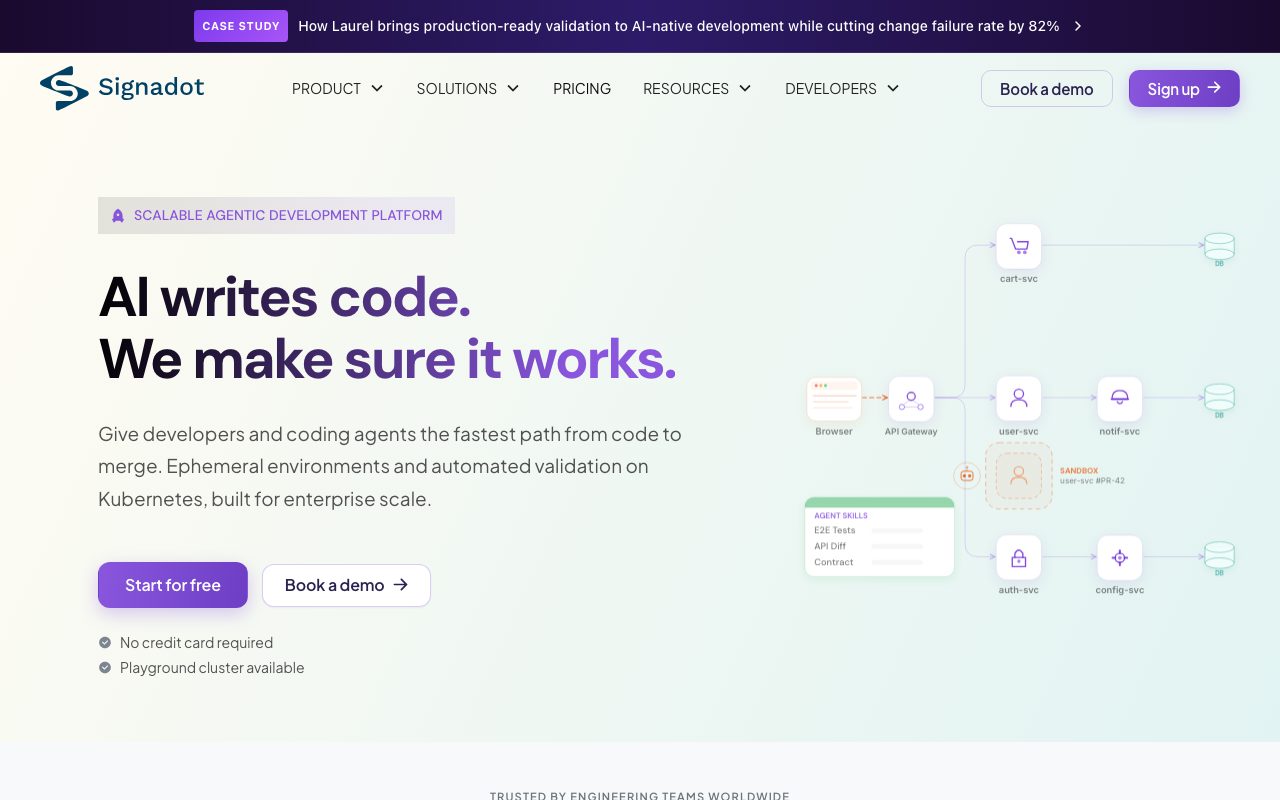Screen dimensions: 1280x800
Task: Click the Signadot logo icon
Action: pos(64,88)
